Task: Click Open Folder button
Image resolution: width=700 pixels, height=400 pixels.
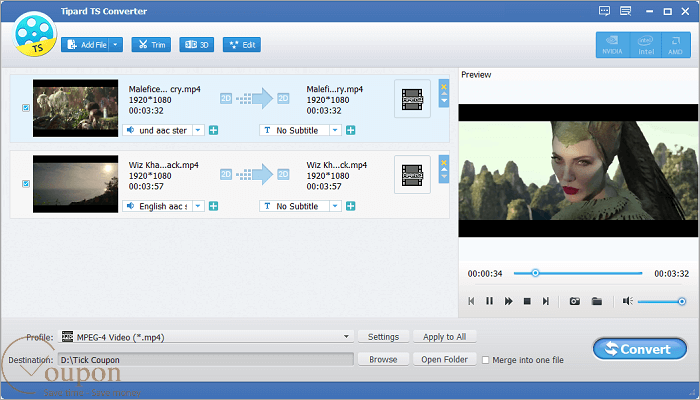Action: 445,359
